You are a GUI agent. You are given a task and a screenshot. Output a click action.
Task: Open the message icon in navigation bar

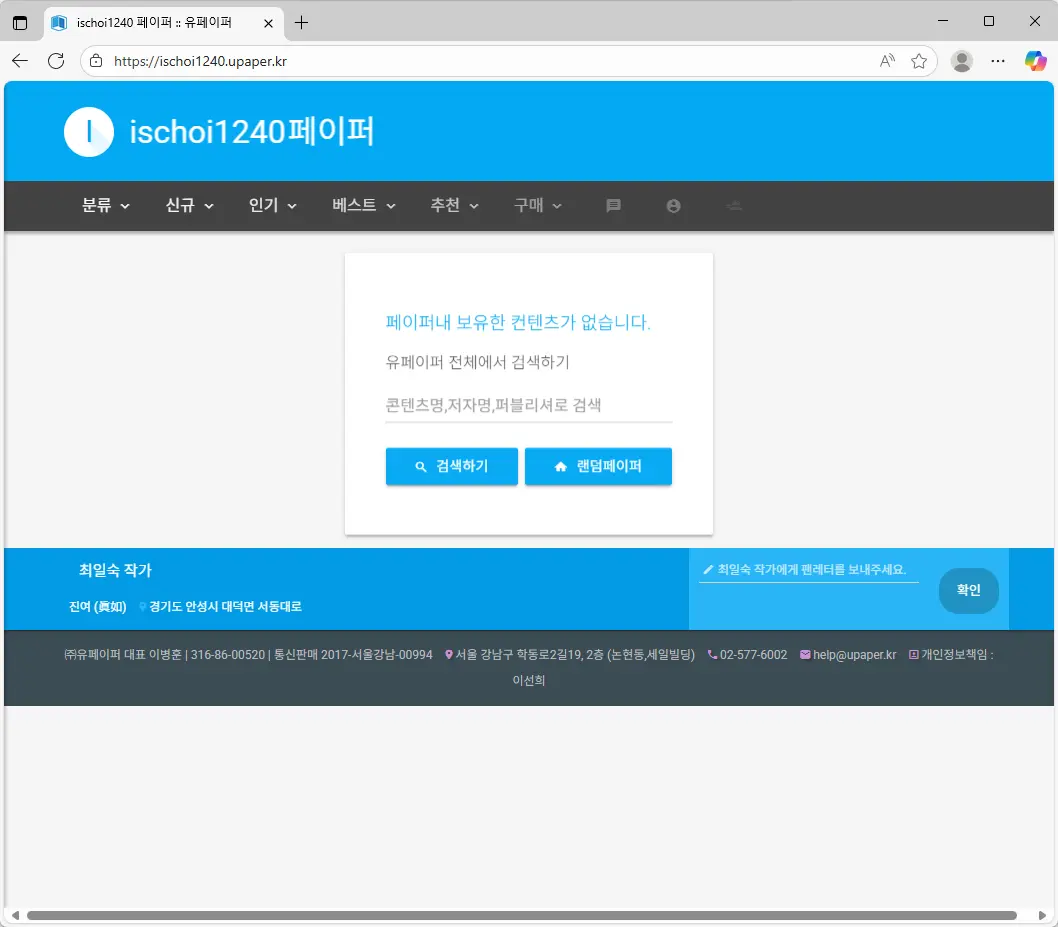click(x=614, y=206)
